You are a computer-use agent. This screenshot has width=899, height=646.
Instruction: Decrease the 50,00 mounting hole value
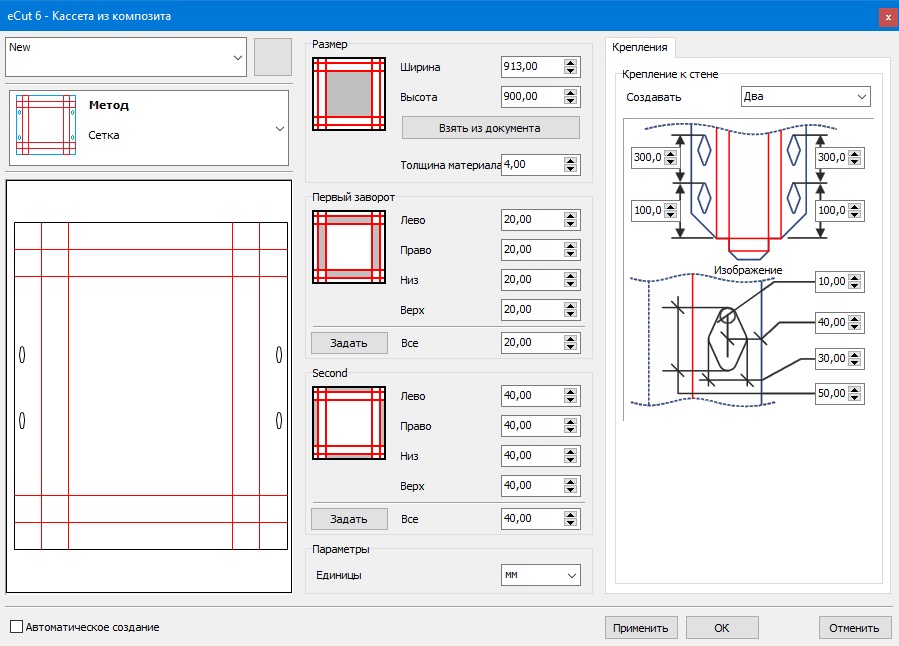855,397
